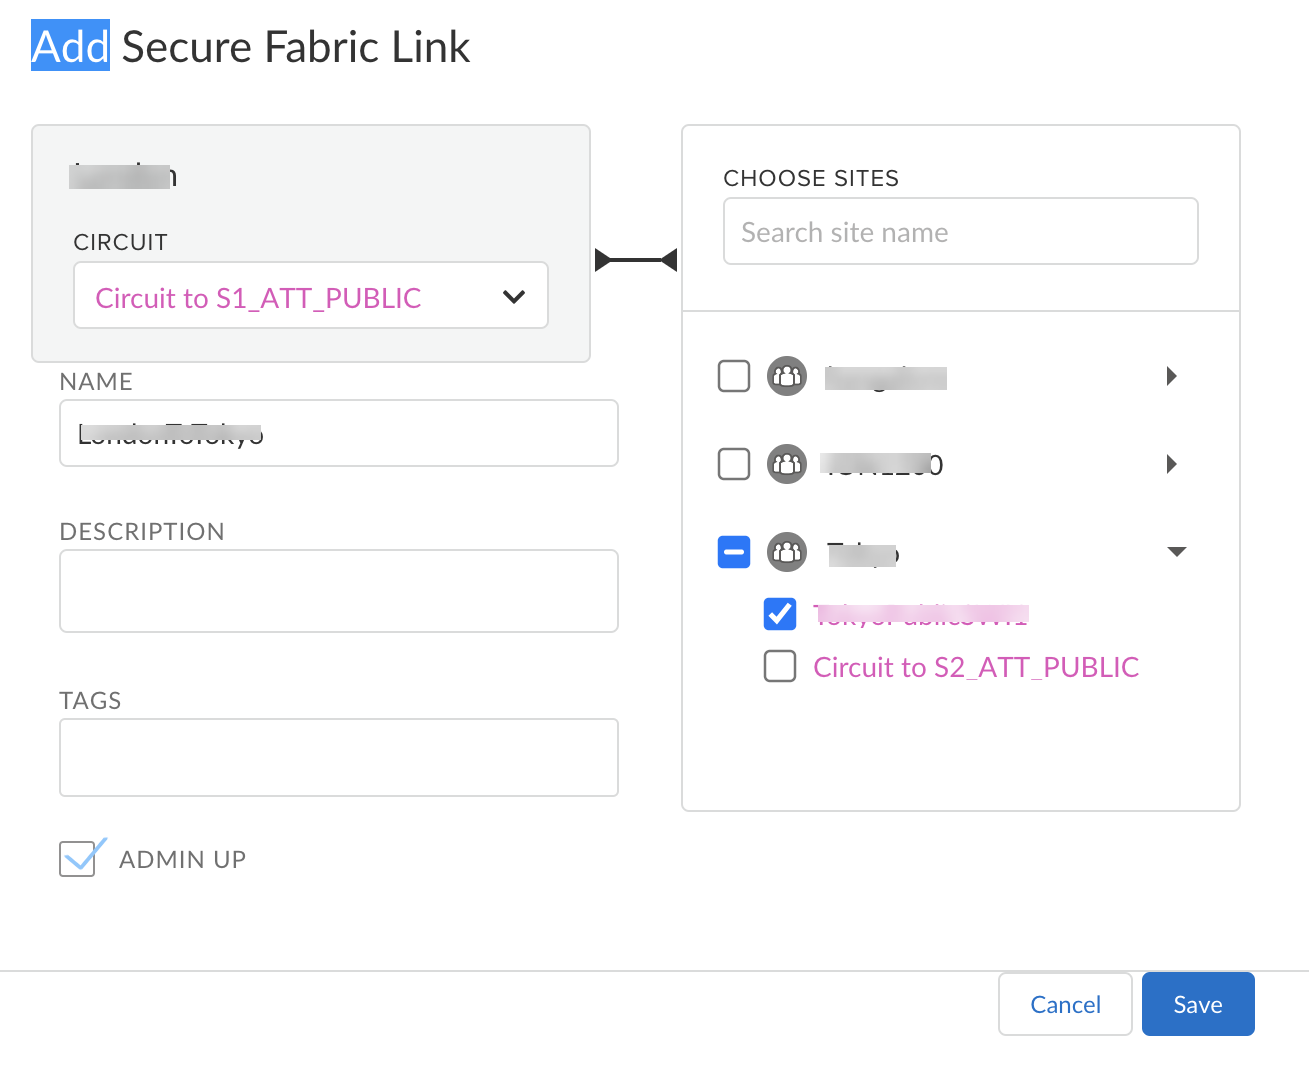Image resolution: width=1309 pixels, height=1087 pixels.
Task: Expand the second site's circuit list
Action: click(1172, 464)
